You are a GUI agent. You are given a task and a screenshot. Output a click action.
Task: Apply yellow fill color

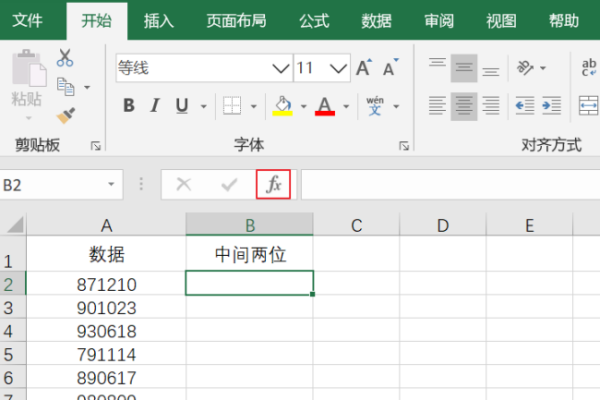(x=282, y=106)
